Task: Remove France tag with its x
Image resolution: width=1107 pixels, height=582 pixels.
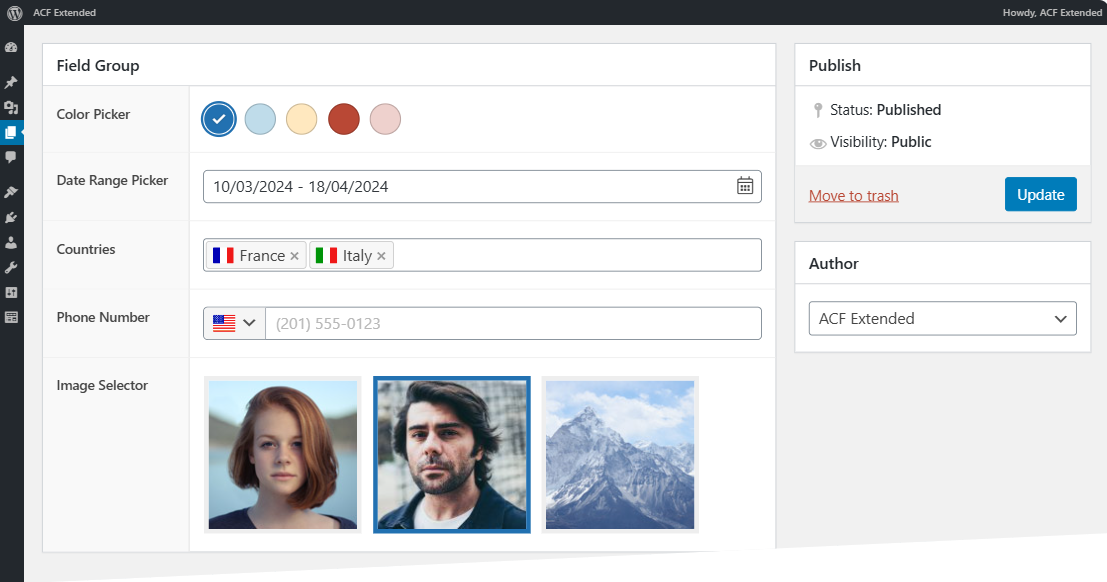Action: [x=294, y=256]
